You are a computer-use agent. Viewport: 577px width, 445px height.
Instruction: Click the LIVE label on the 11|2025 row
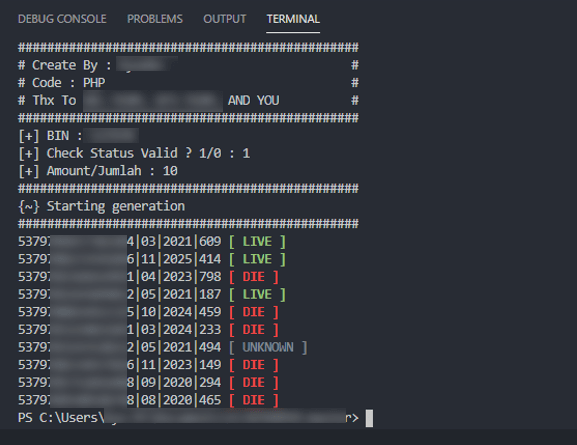257,259
